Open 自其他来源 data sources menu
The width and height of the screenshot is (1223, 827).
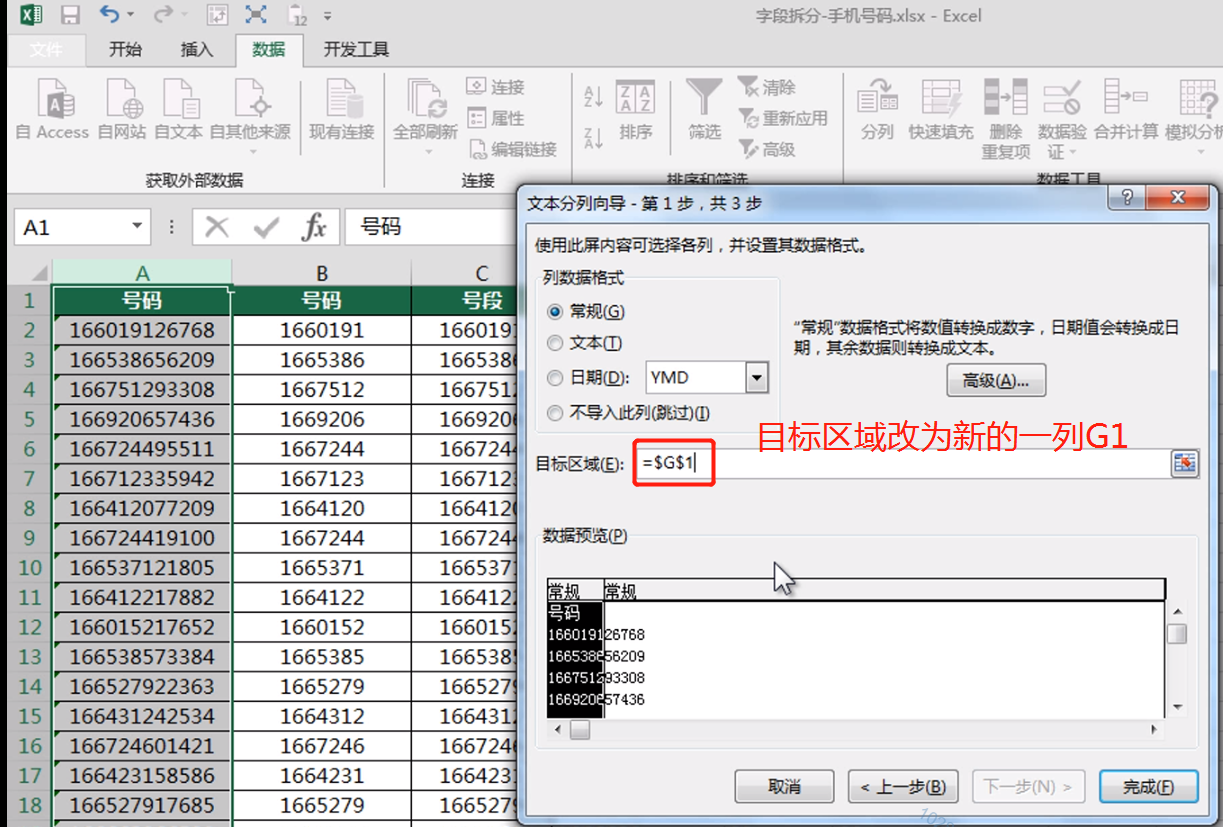coord(250,115)
